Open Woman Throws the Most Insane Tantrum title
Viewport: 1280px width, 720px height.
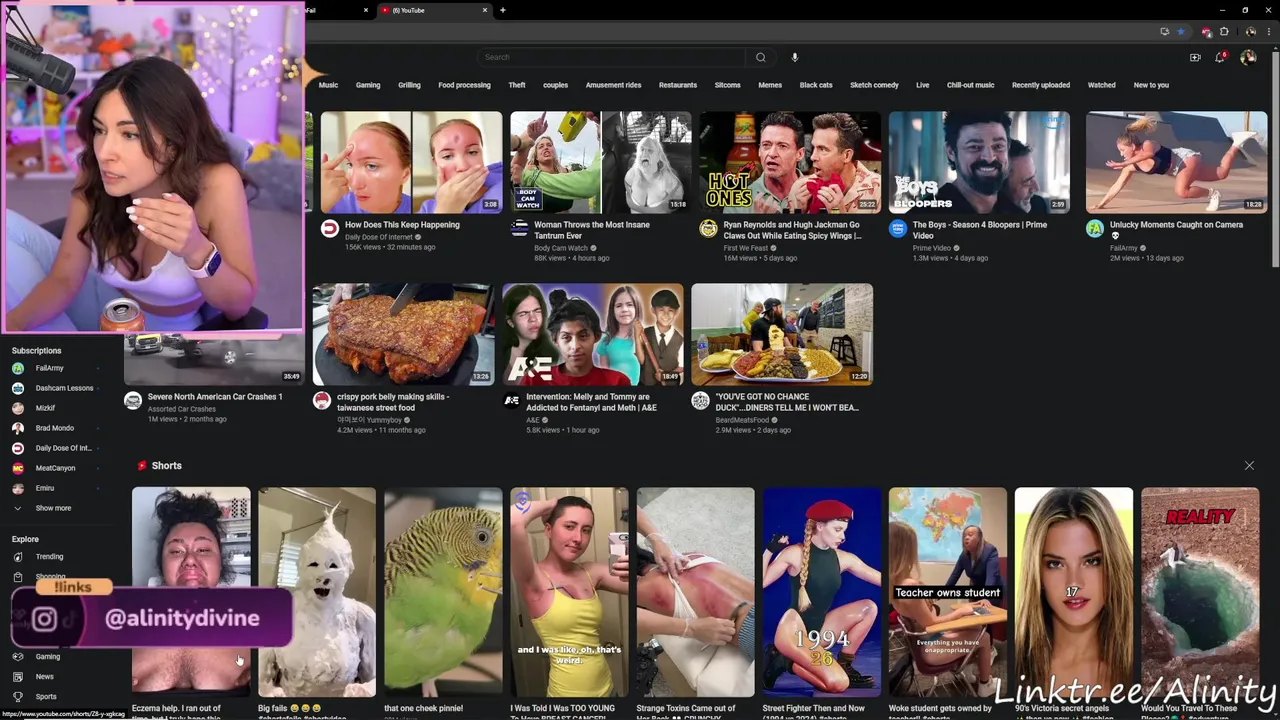(x=591, y=230)
